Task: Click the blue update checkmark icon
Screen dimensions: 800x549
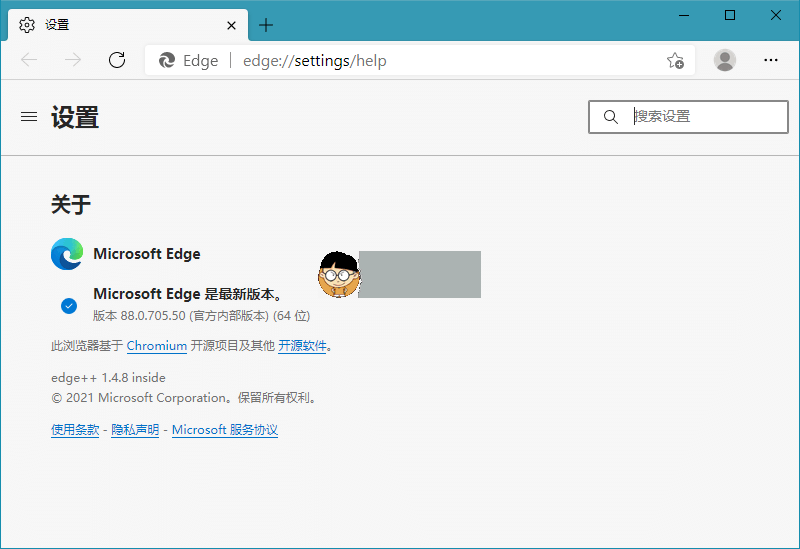Action: [69, 306]
